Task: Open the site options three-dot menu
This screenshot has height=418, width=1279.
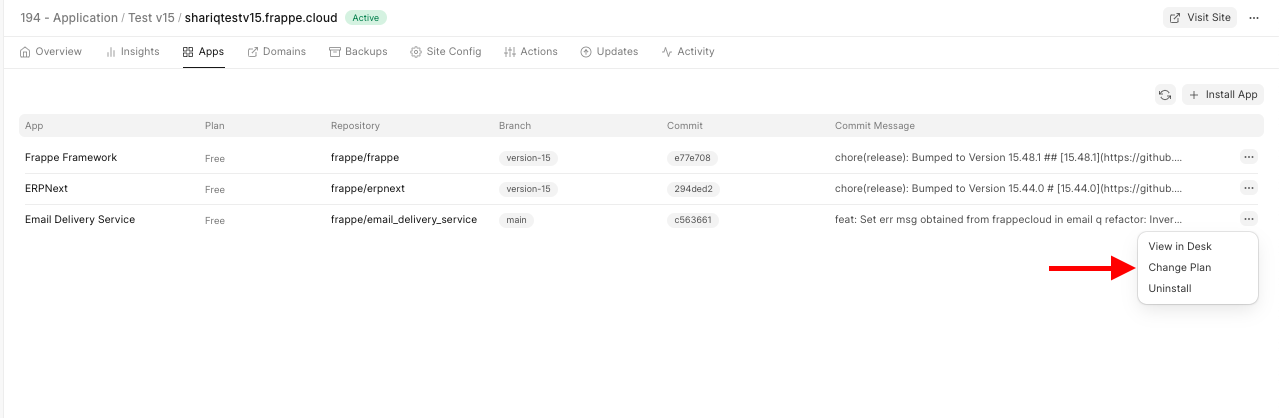Action: pos(1254,18)
